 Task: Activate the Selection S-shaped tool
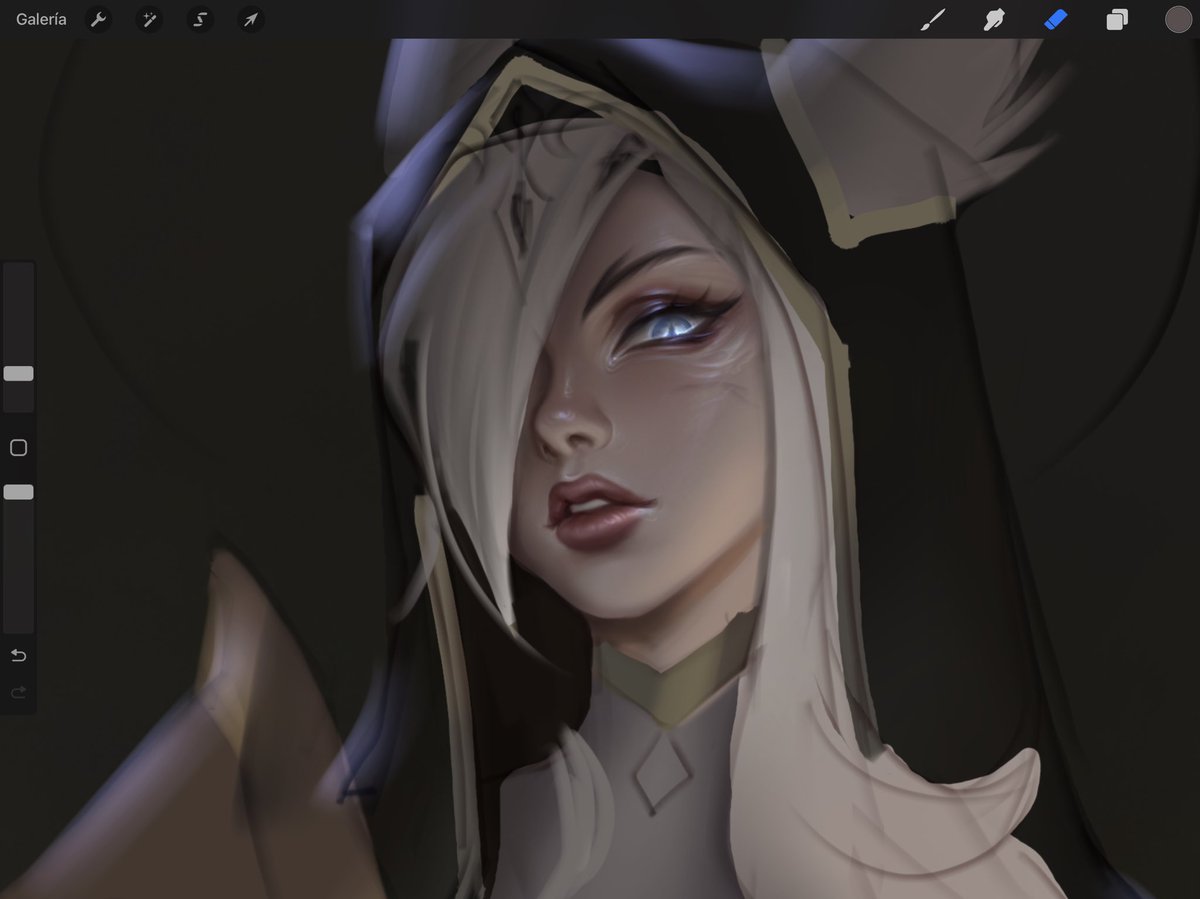[200, 19]
